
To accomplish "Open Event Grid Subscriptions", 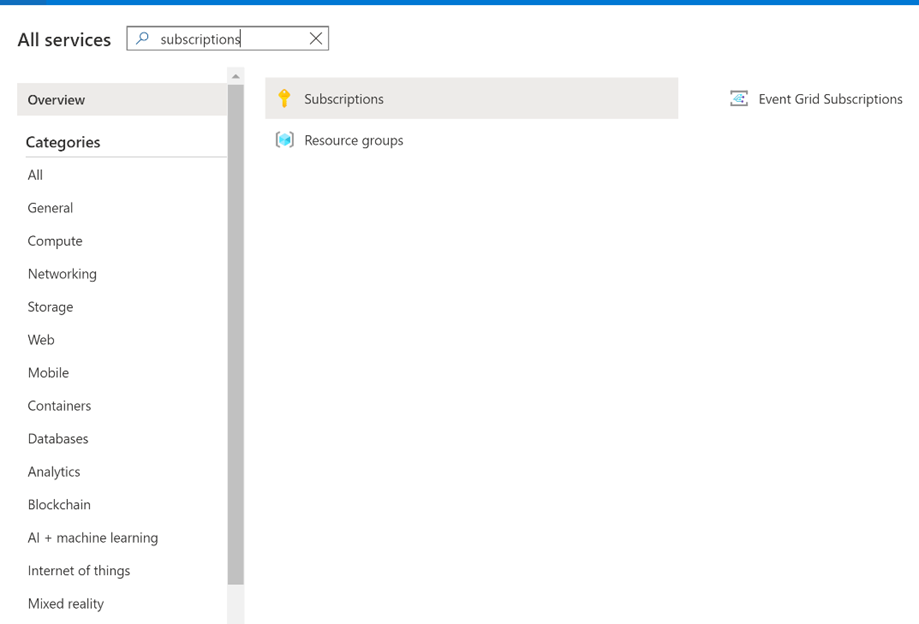I will (x=830, y=99).
